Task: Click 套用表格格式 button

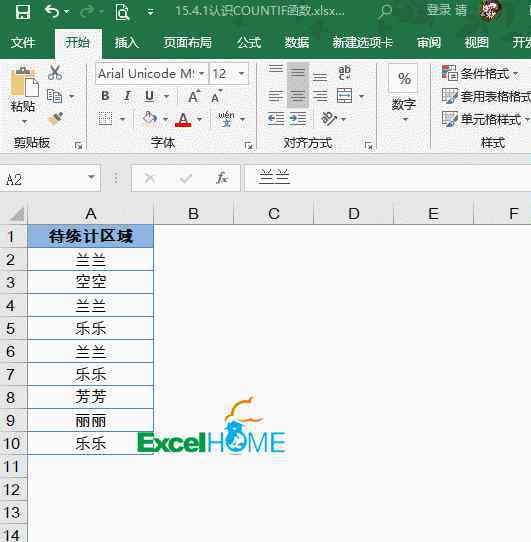Action: 486,96
